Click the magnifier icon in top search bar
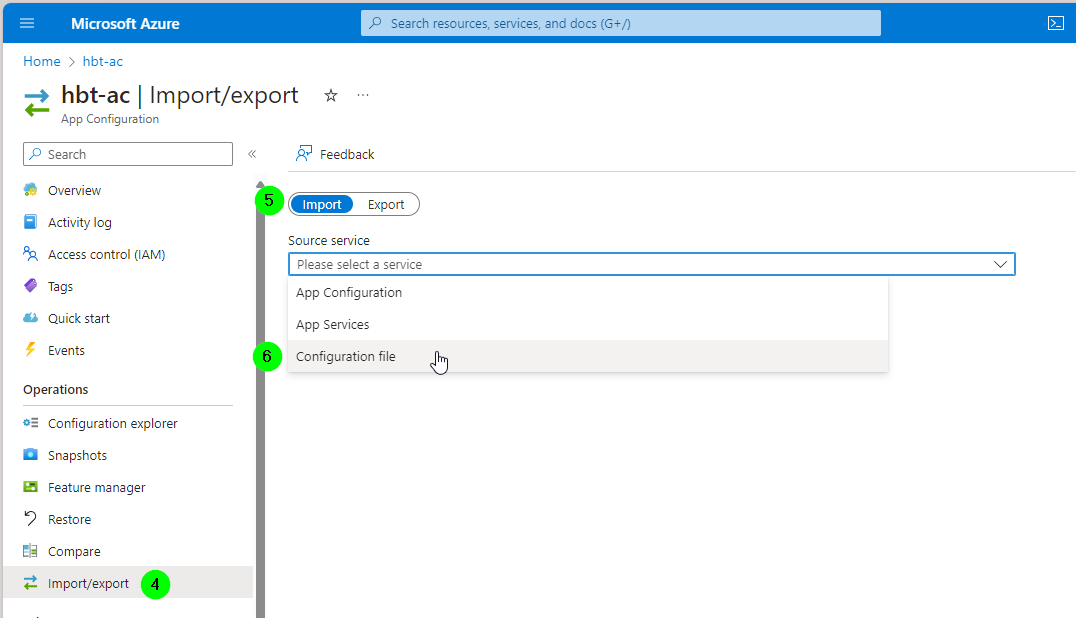Viewport: 1076px width, 618px height. [375, 23]
